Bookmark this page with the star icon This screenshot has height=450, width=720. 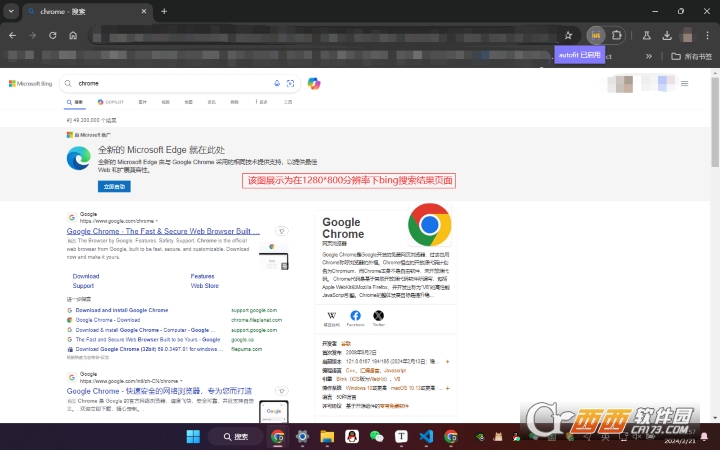568,35
